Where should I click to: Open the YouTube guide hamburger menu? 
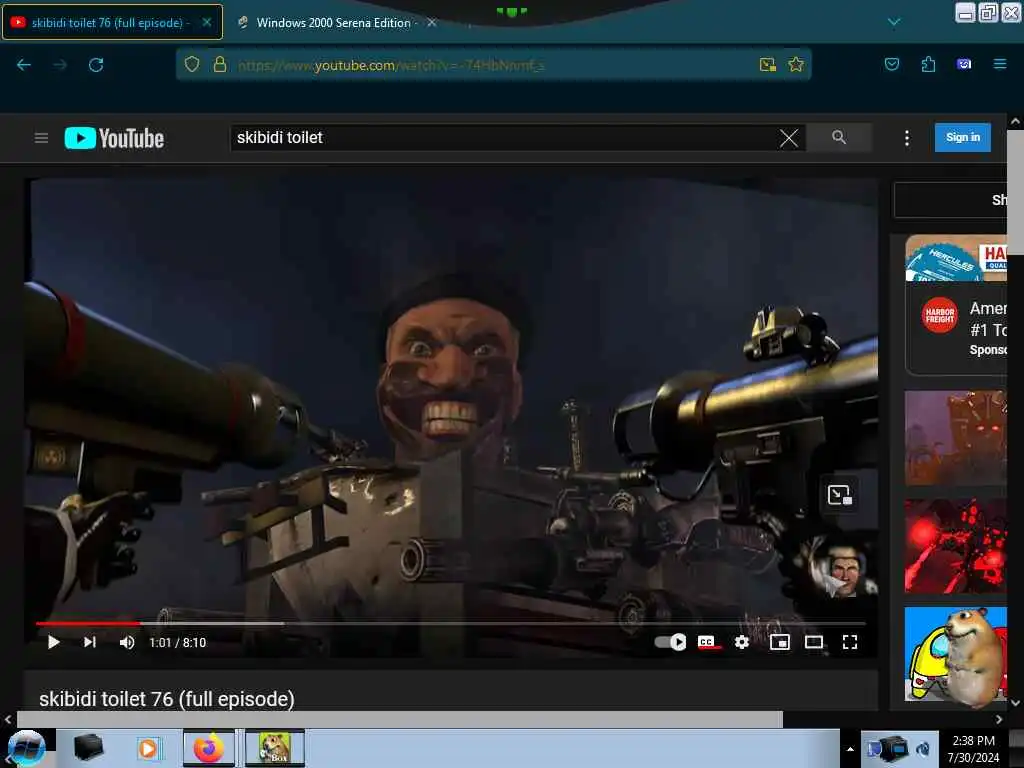(x=41, y=138)
